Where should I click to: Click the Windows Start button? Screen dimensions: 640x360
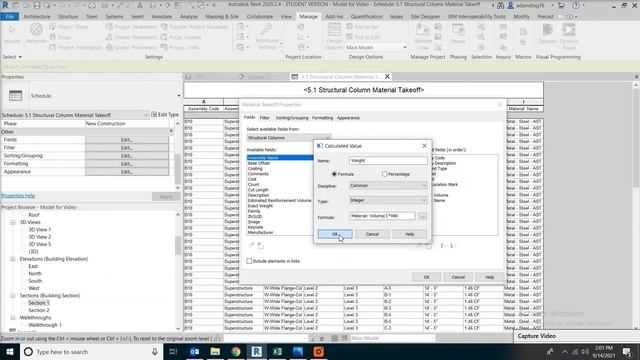coord(10,351)
